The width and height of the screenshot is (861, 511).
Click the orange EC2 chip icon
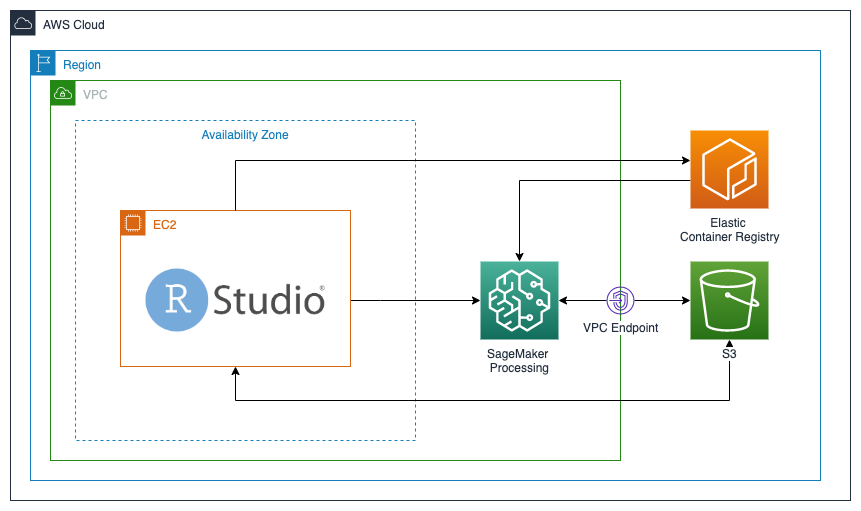point(133,223)
